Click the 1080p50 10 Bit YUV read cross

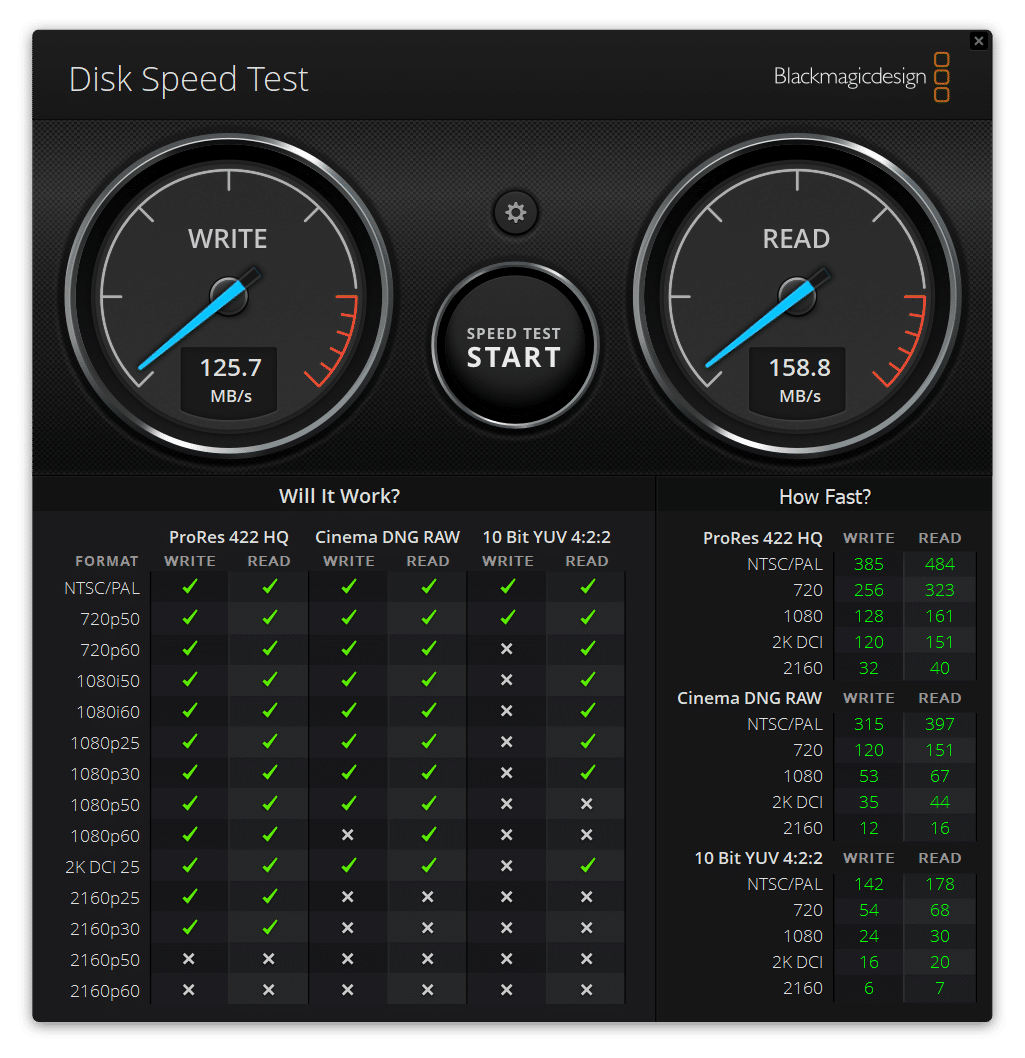pos(586,804)
